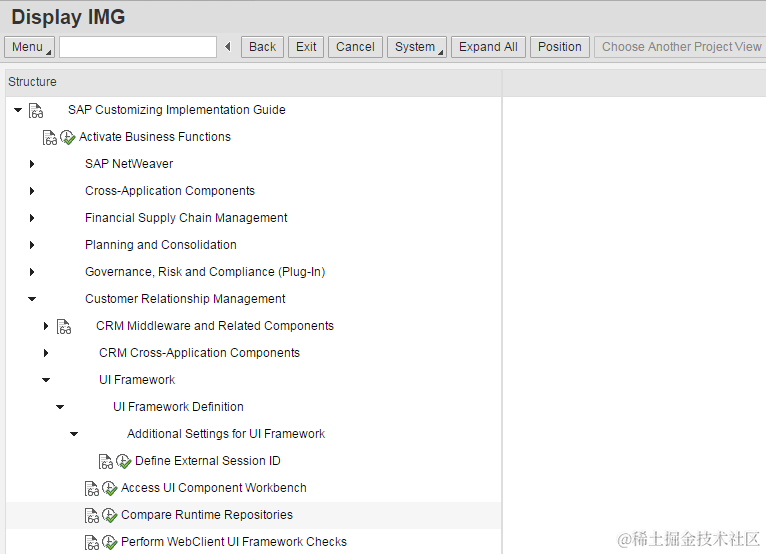
Task: Collapse the UI Framework Definition node
Action: [x=60, y=407]
